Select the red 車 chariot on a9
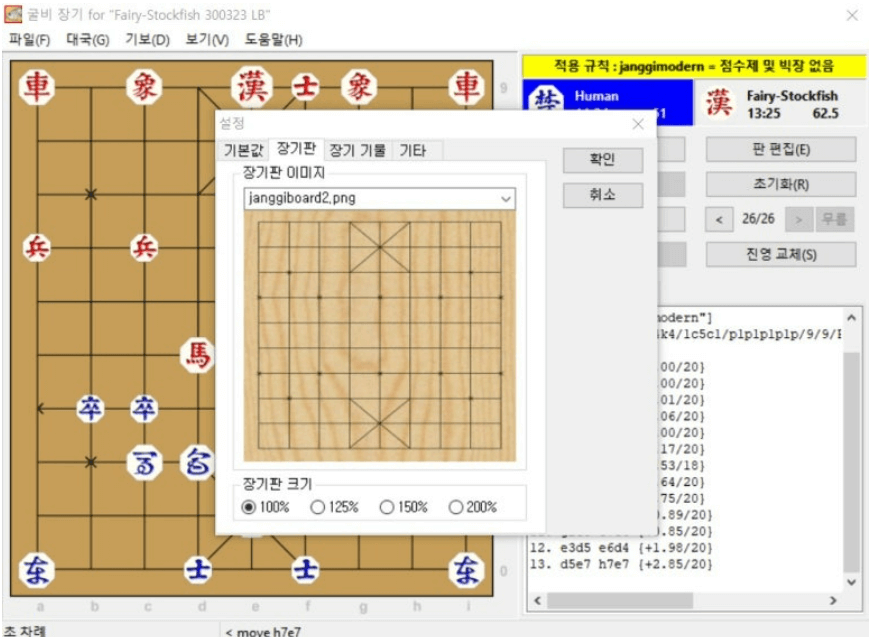The width and height of the screenshot is (870, 637). click(x=37, y=87)
